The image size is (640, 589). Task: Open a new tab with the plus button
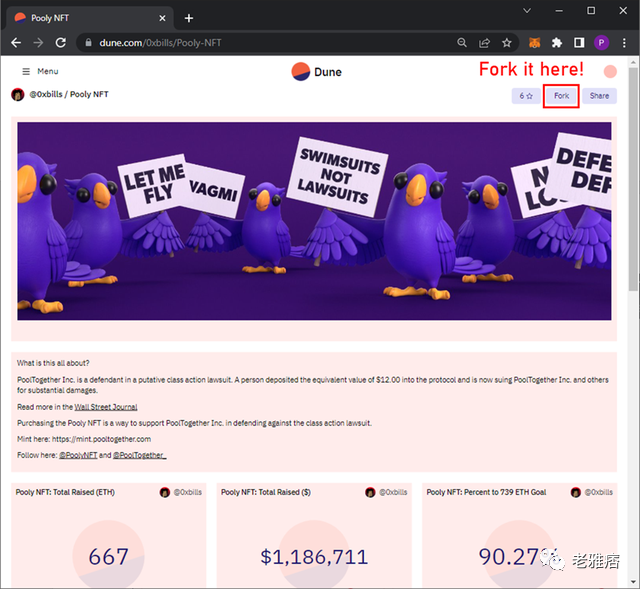point(189,18)
